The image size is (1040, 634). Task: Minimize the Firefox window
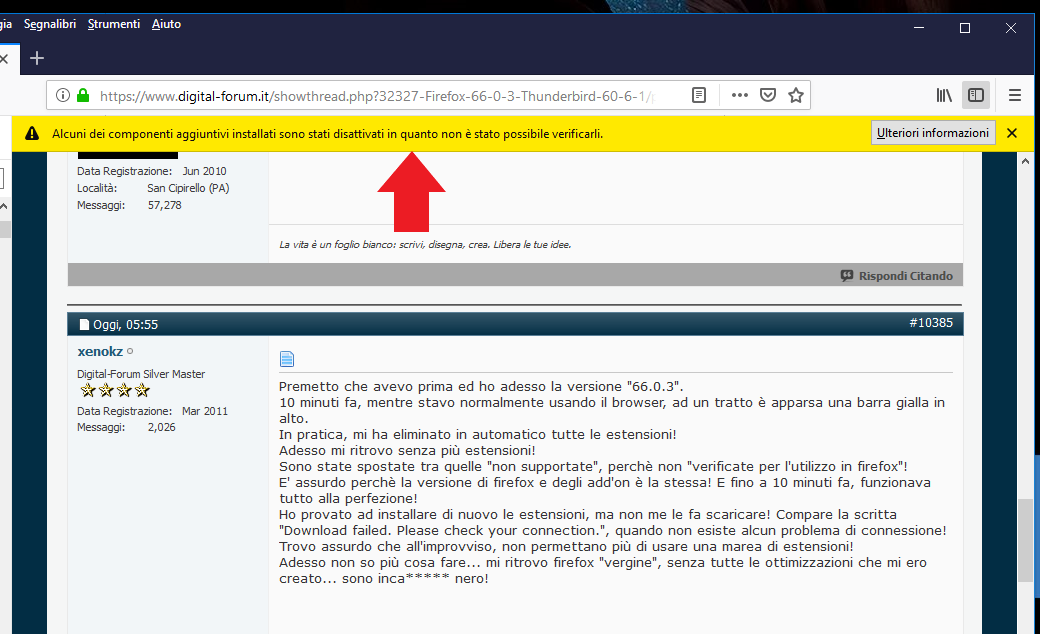919,28
